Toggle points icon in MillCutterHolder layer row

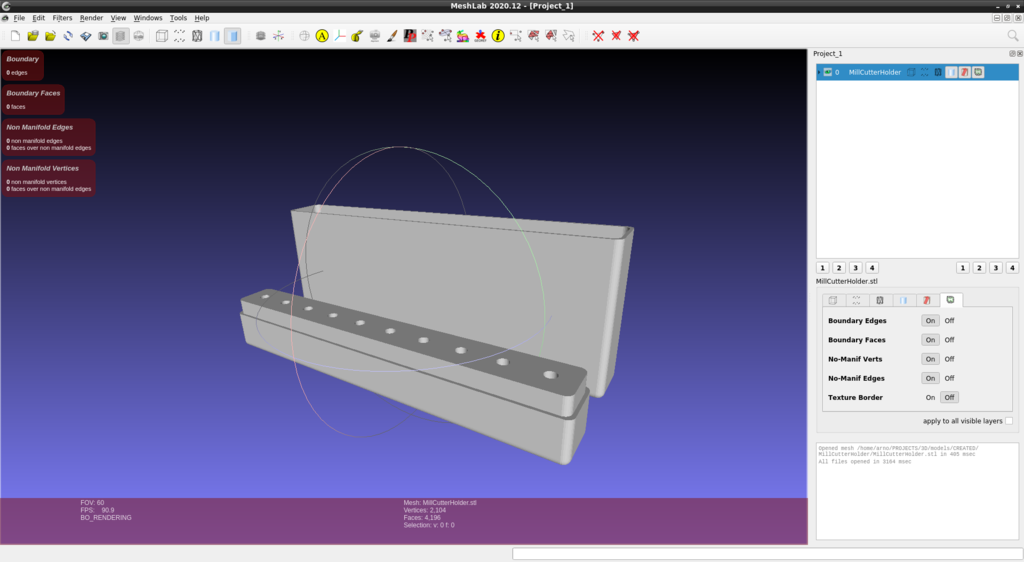click(925, 72)
